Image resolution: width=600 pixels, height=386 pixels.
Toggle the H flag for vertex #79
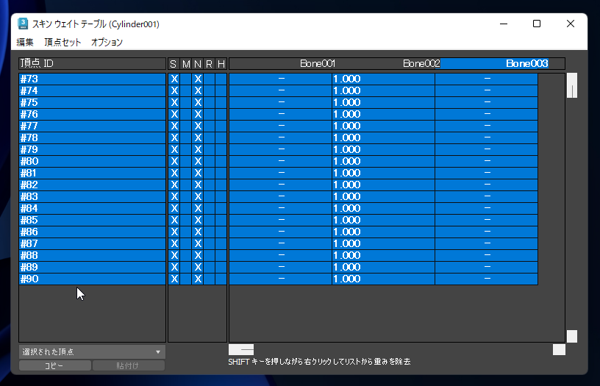tap(221, 150)
